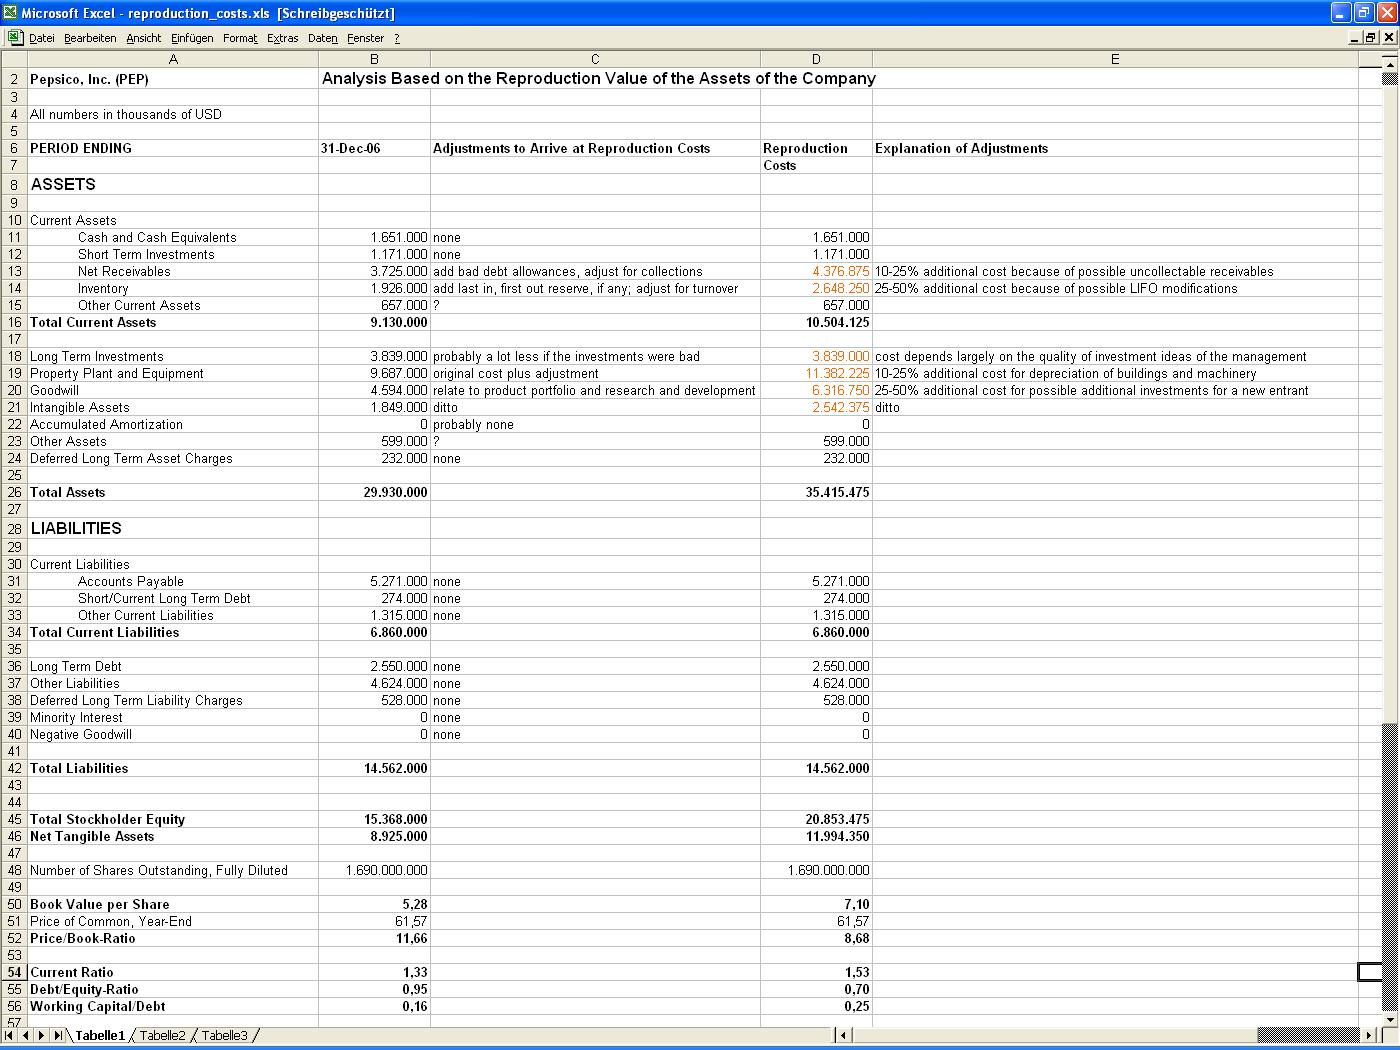Screen dimensions: 1400x1050
Task: Click the Select All corner button
Action: point(14,59)
